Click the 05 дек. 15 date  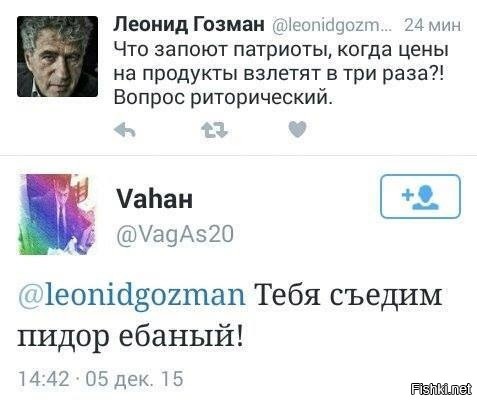click(x=134, y=379)
